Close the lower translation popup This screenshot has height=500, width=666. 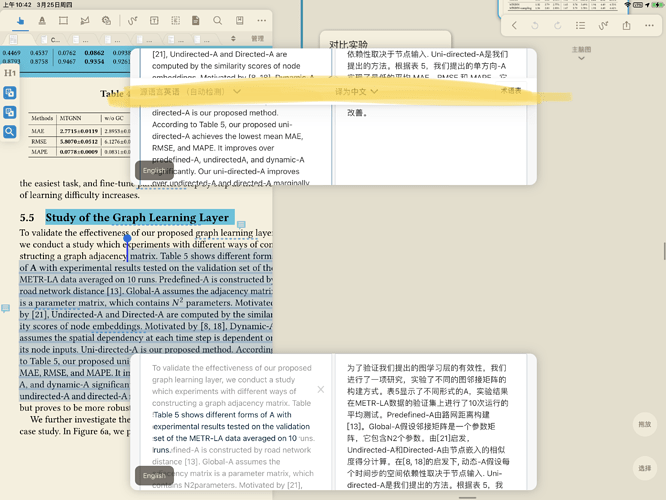(321, 389)
